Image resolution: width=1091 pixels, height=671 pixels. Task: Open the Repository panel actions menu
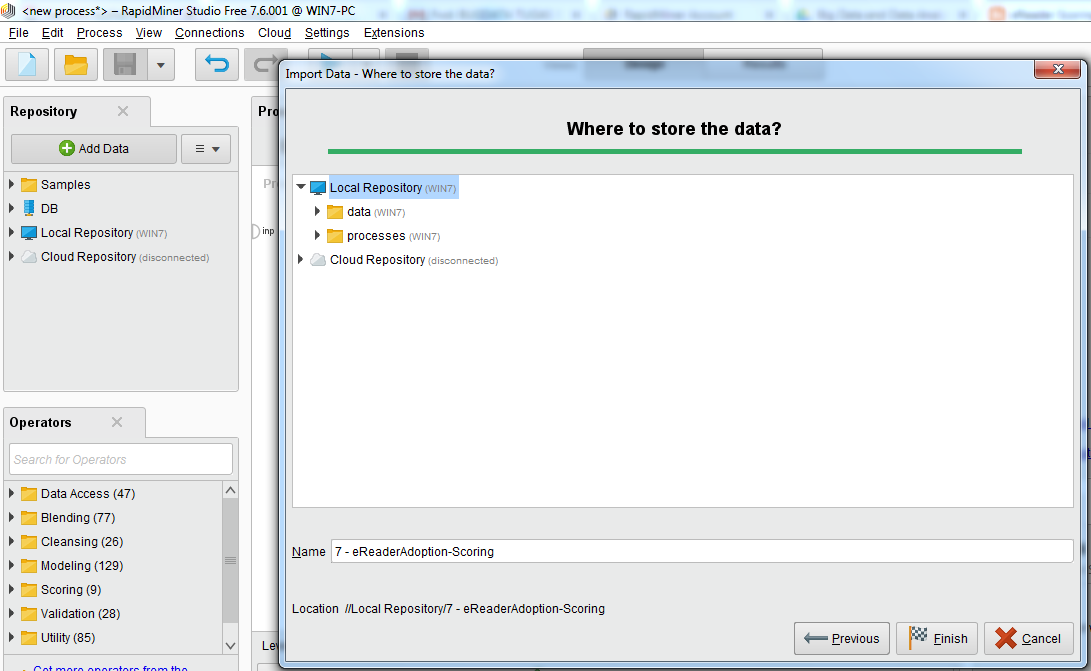pyautogui.click(x=206, y=148)
